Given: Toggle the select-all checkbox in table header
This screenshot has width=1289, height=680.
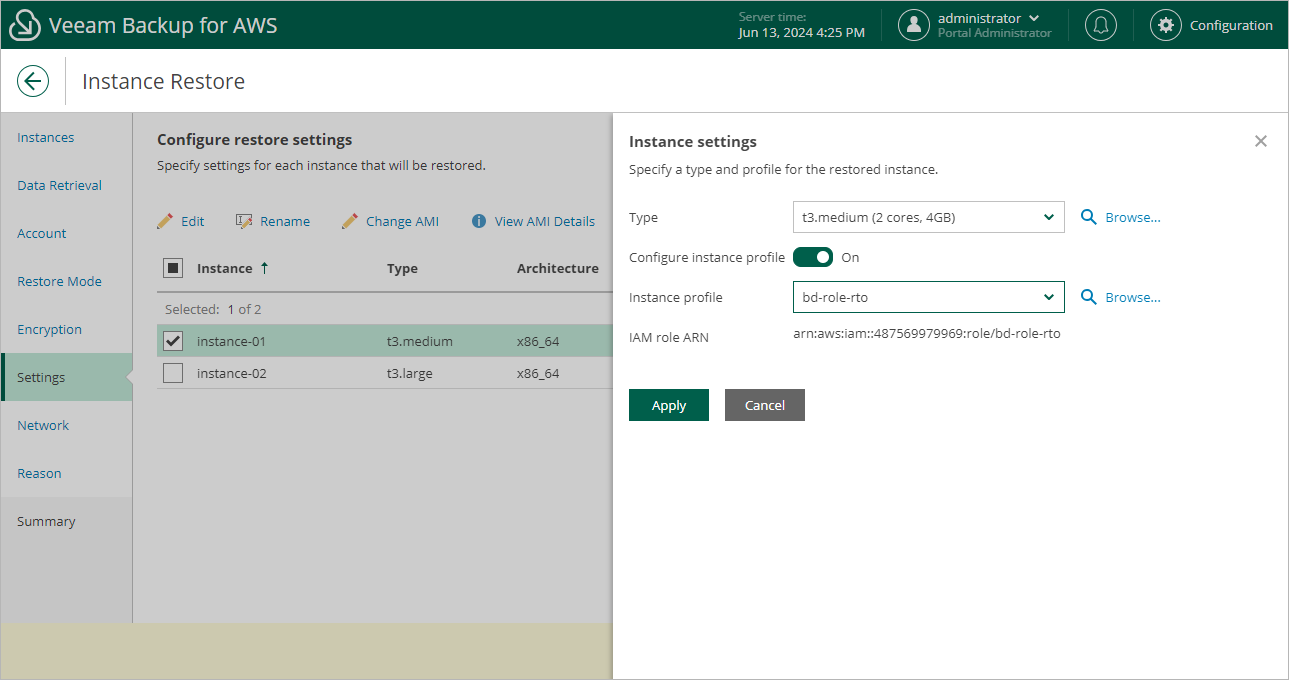Looking at the screenshot, I should [x=173, y=268].
